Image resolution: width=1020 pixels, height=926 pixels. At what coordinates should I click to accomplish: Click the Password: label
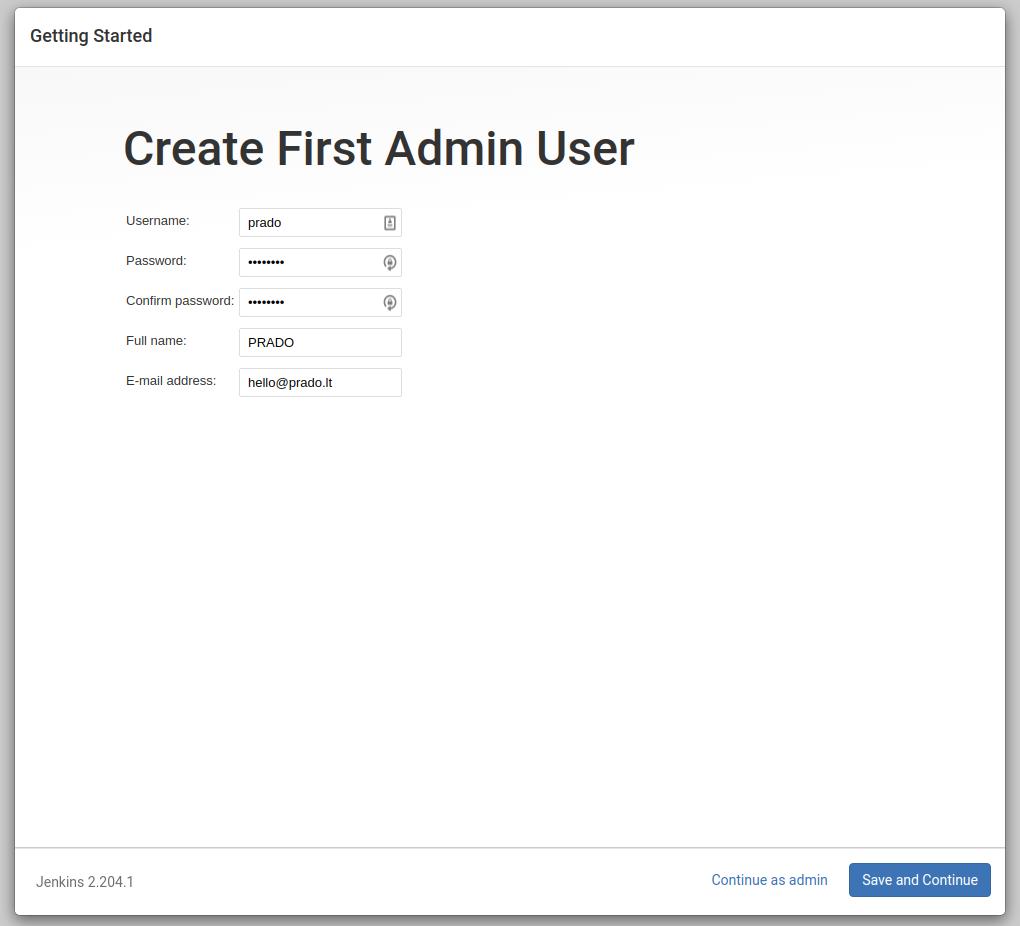156,260
